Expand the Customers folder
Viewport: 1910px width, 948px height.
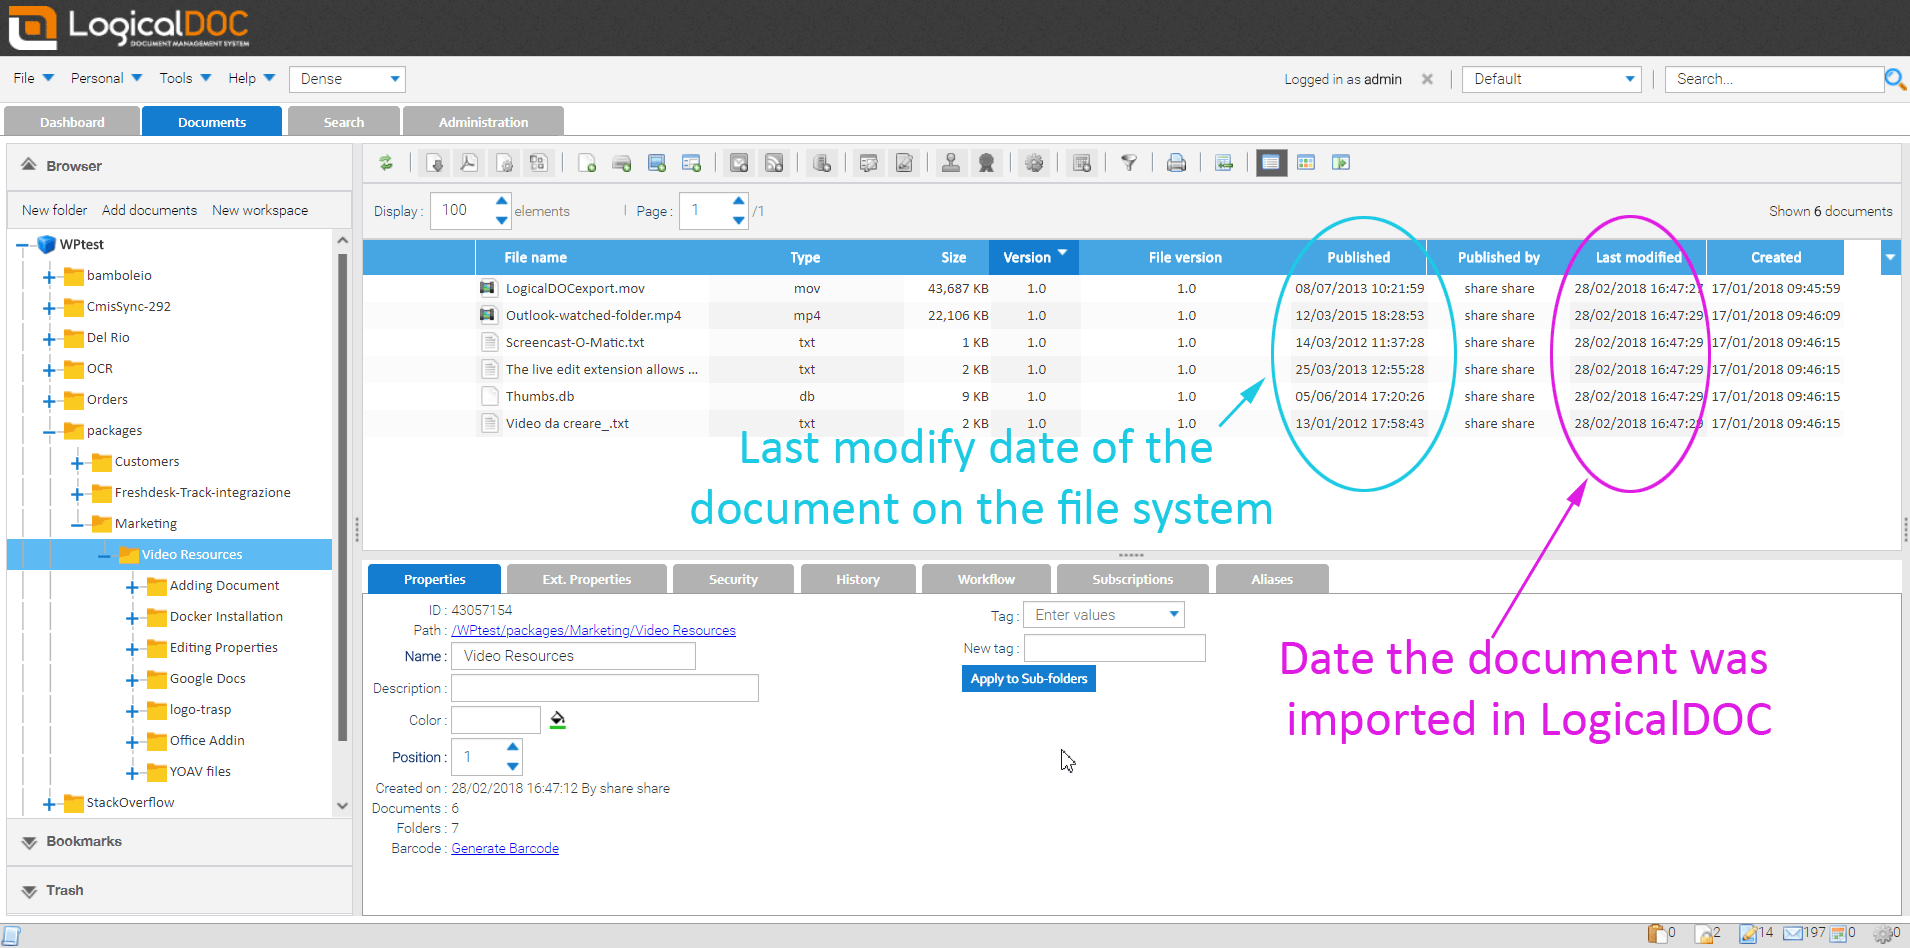77,463
